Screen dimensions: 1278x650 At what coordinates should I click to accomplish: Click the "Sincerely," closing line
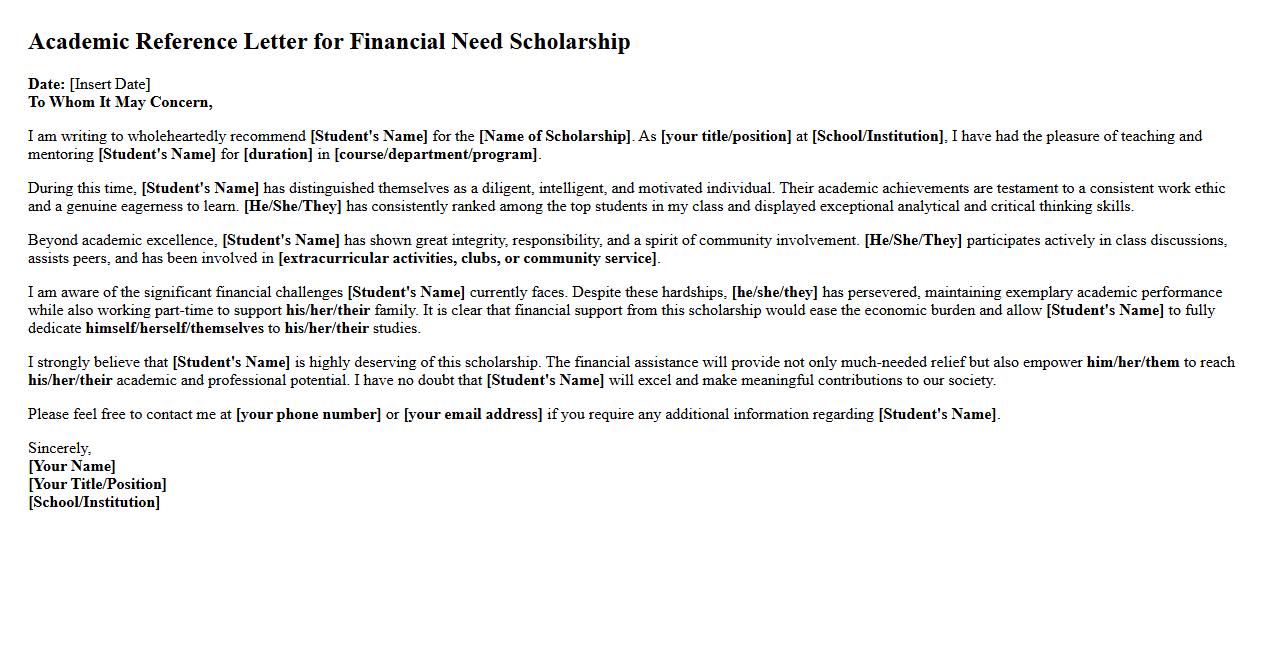point(59,448)
